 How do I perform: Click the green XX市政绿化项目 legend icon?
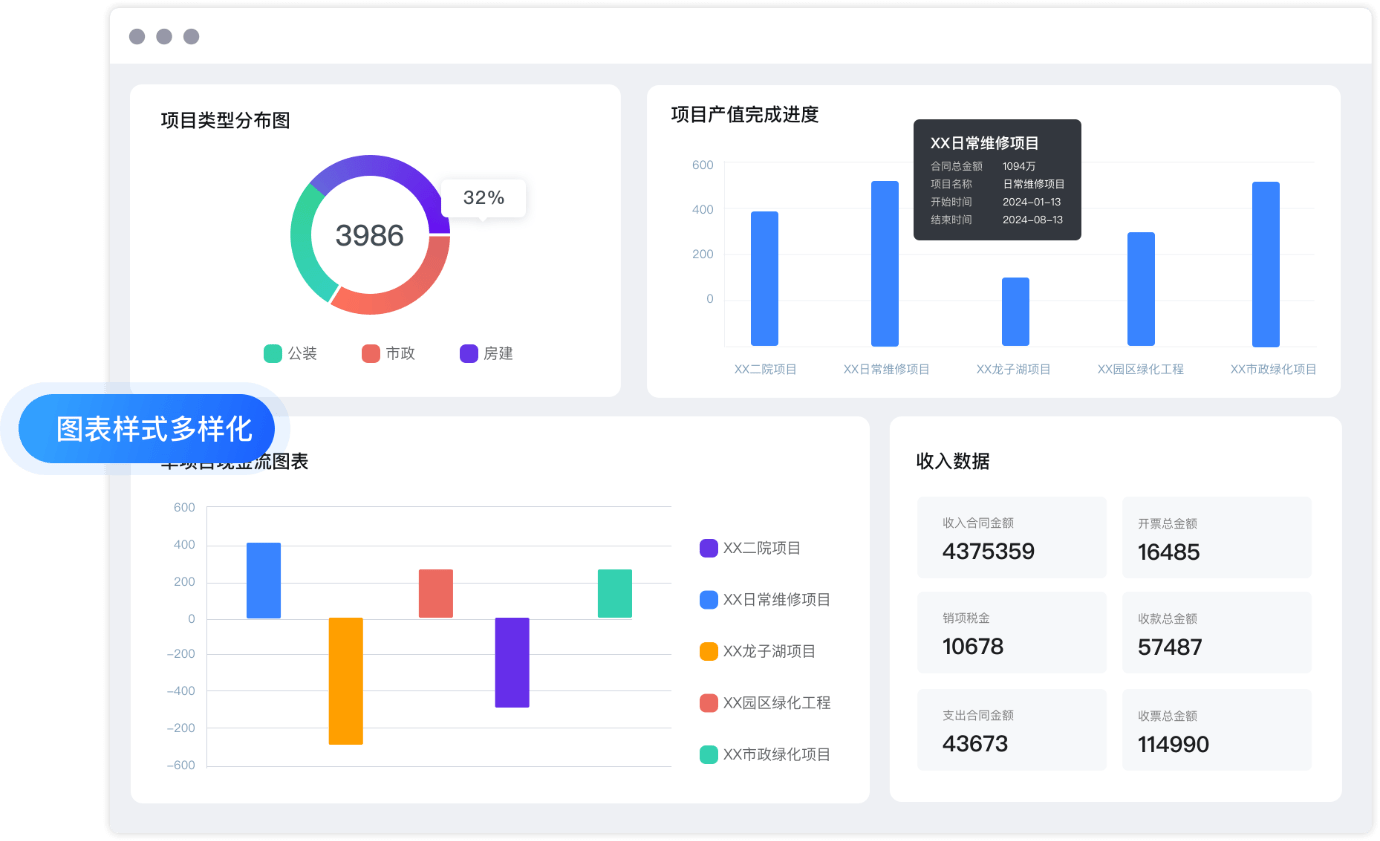(709, 755)
